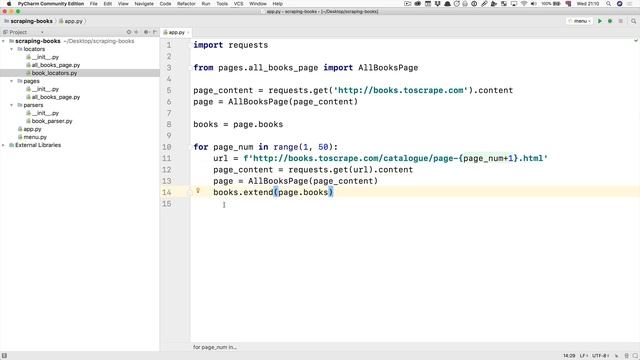
Task: Select the app.py editor tab
Action: (175, 32)
